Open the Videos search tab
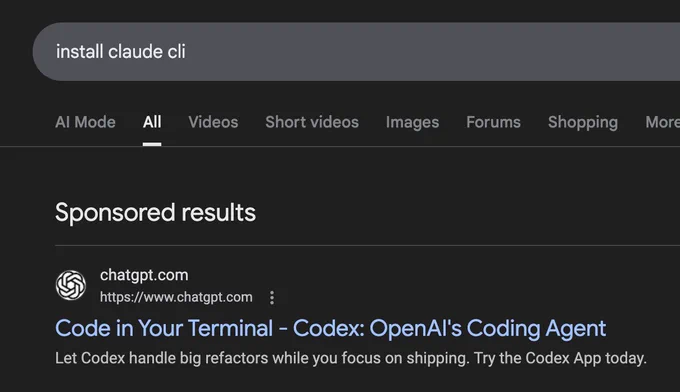 tap(213, 122)
